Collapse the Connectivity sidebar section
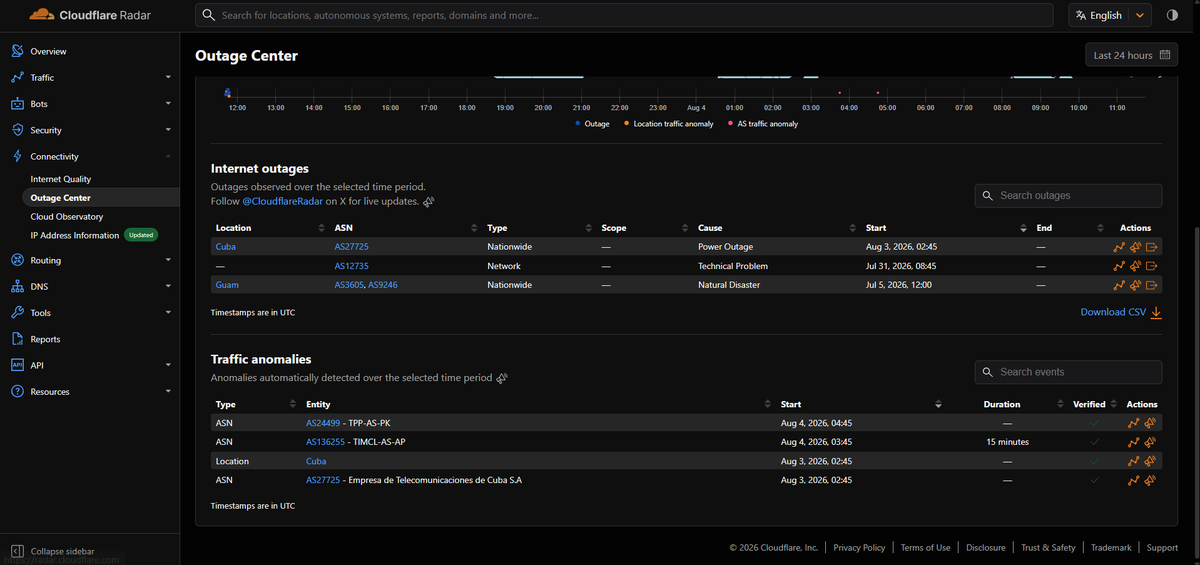This screenshot has height=565, width=1200. click(168, 156)
